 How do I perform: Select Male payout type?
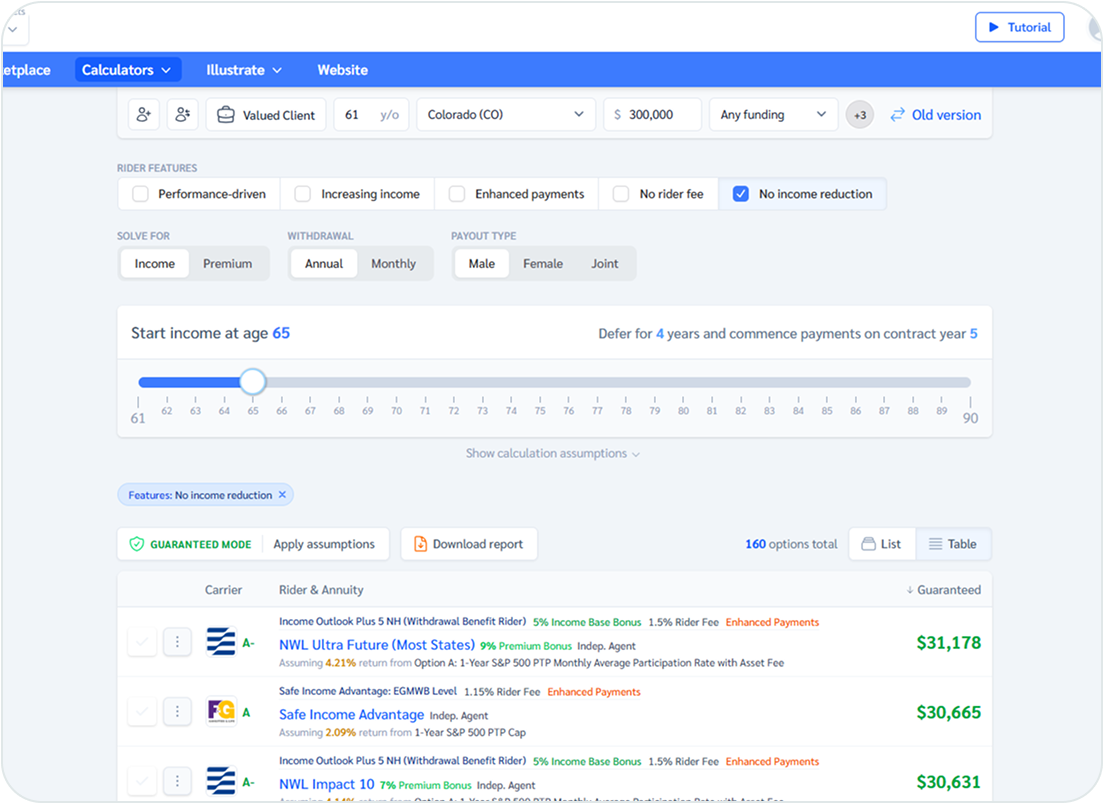point(482,264)
